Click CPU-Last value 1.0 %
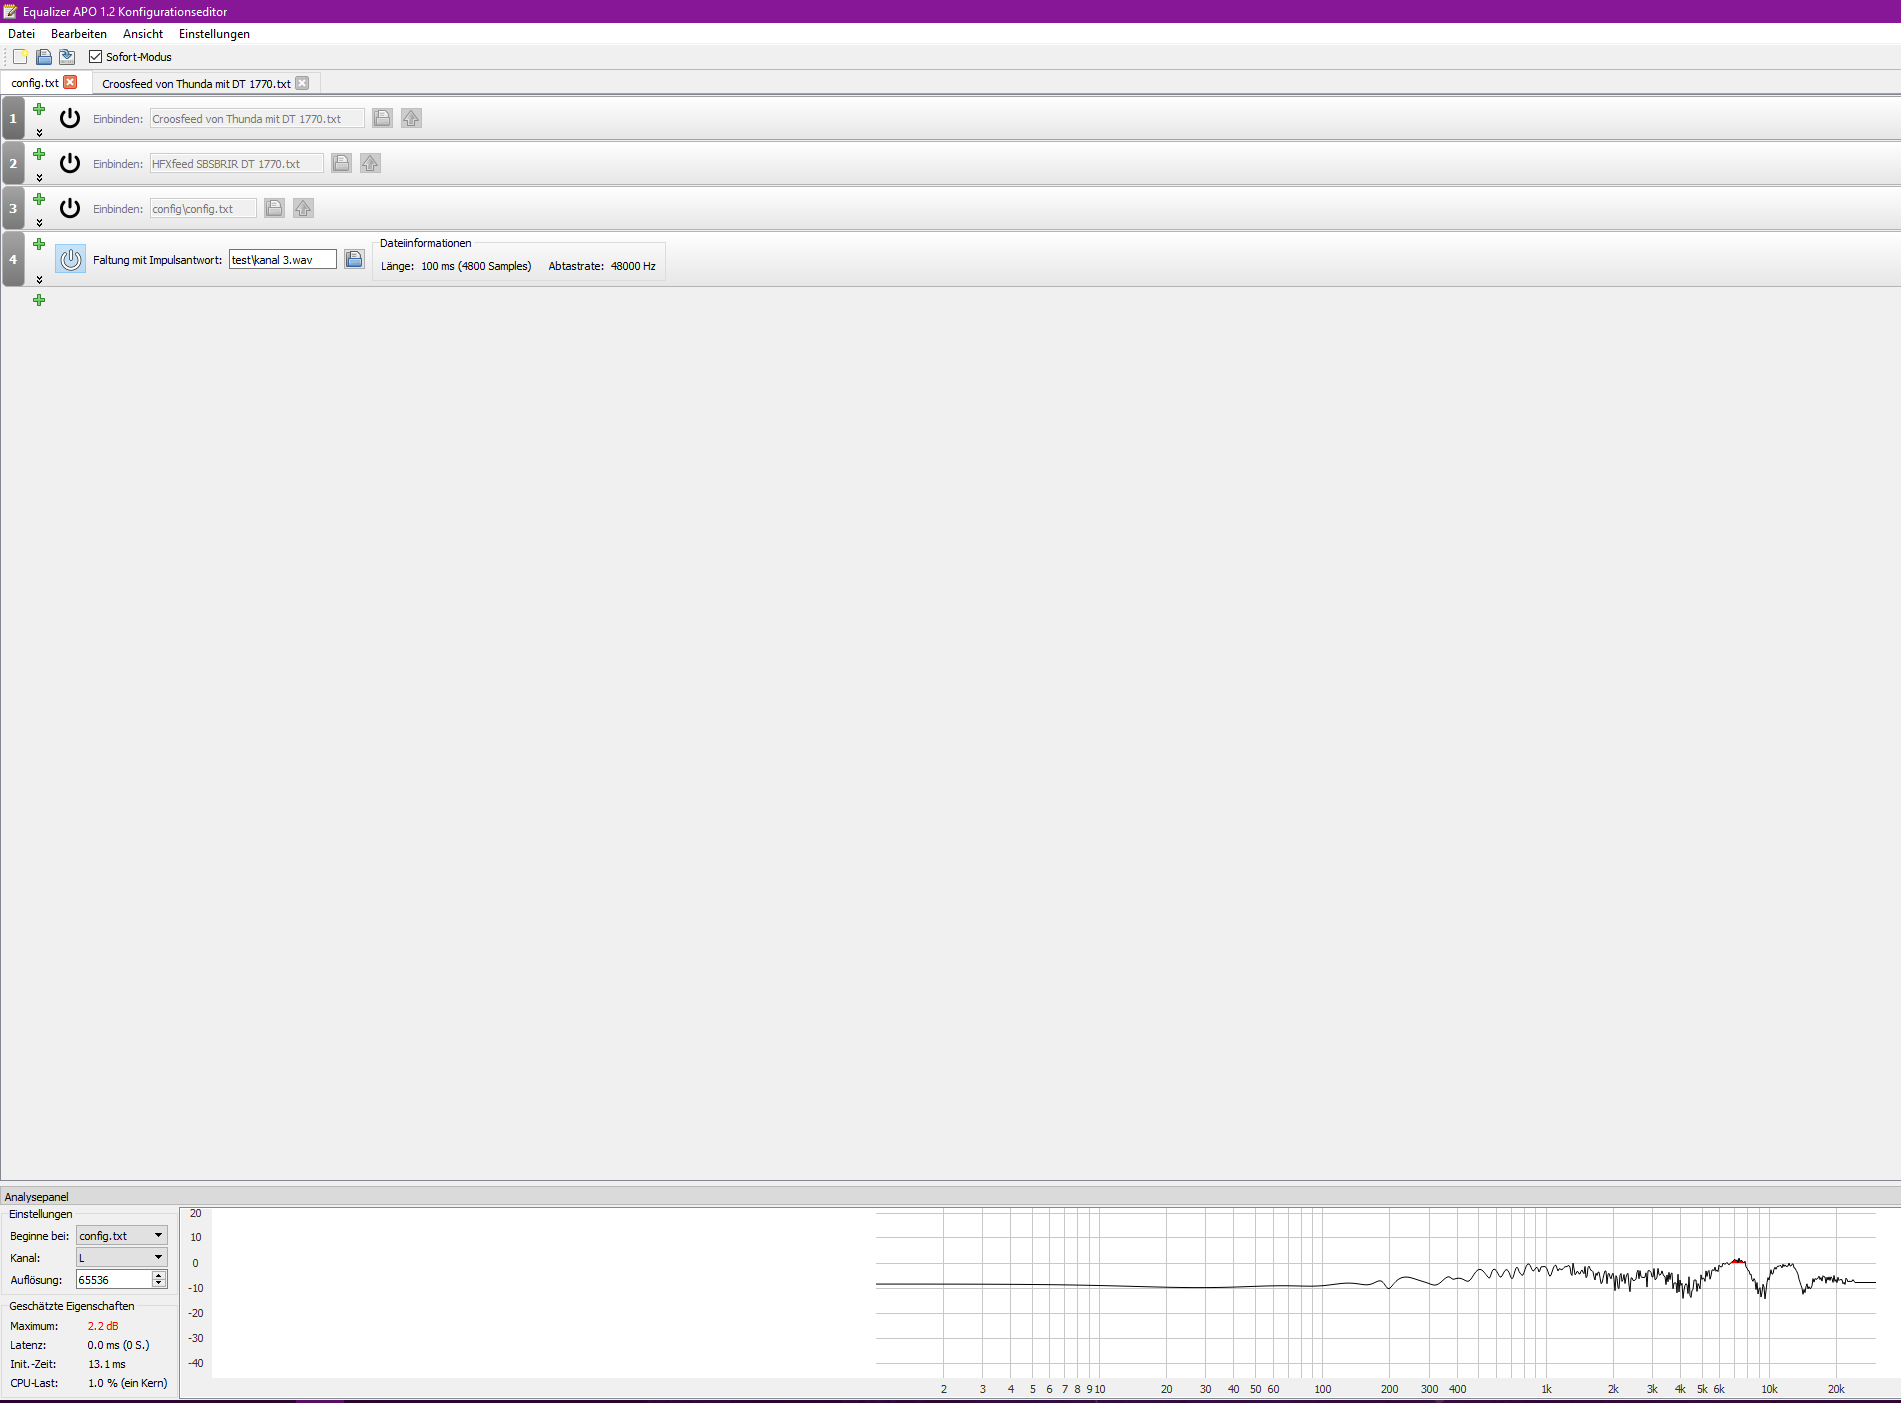 [128, 1383]
